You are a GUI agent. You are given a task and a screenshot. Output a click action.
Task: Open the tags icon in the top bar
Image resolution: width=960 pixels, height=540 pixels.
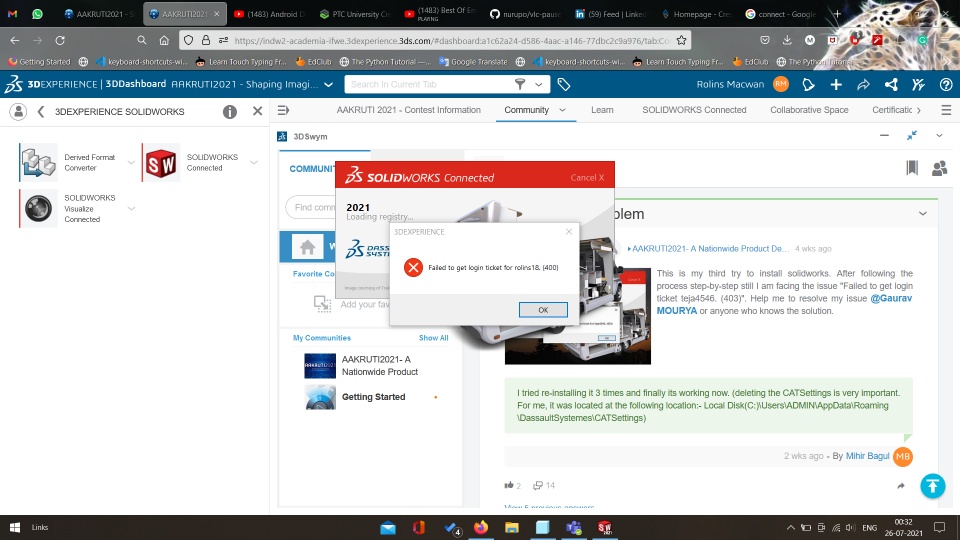pos(564,84)
